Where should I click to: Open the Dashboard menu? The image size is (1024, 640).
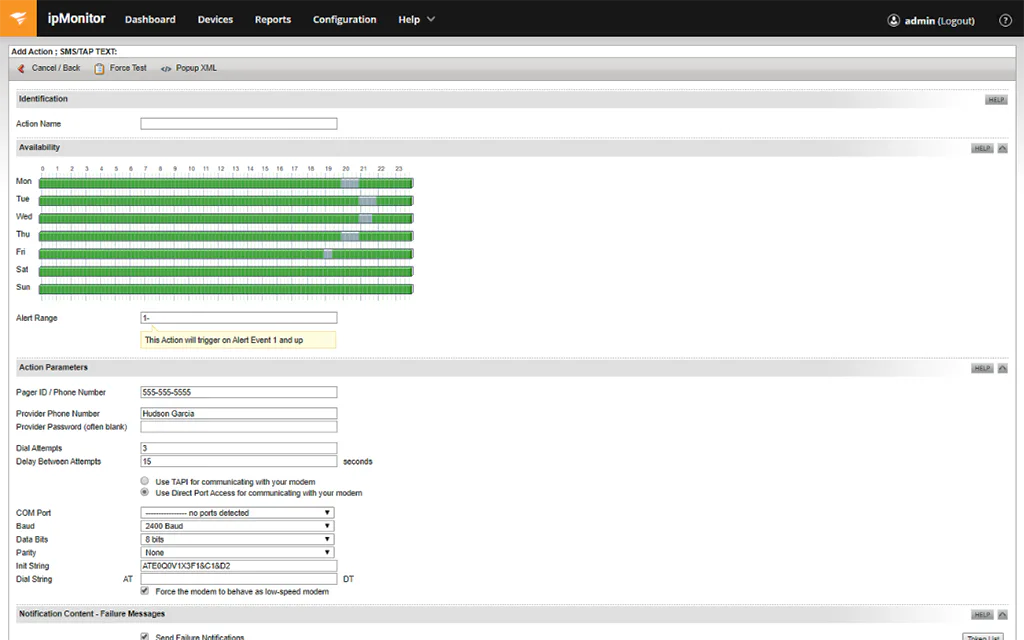click(150, 20)
